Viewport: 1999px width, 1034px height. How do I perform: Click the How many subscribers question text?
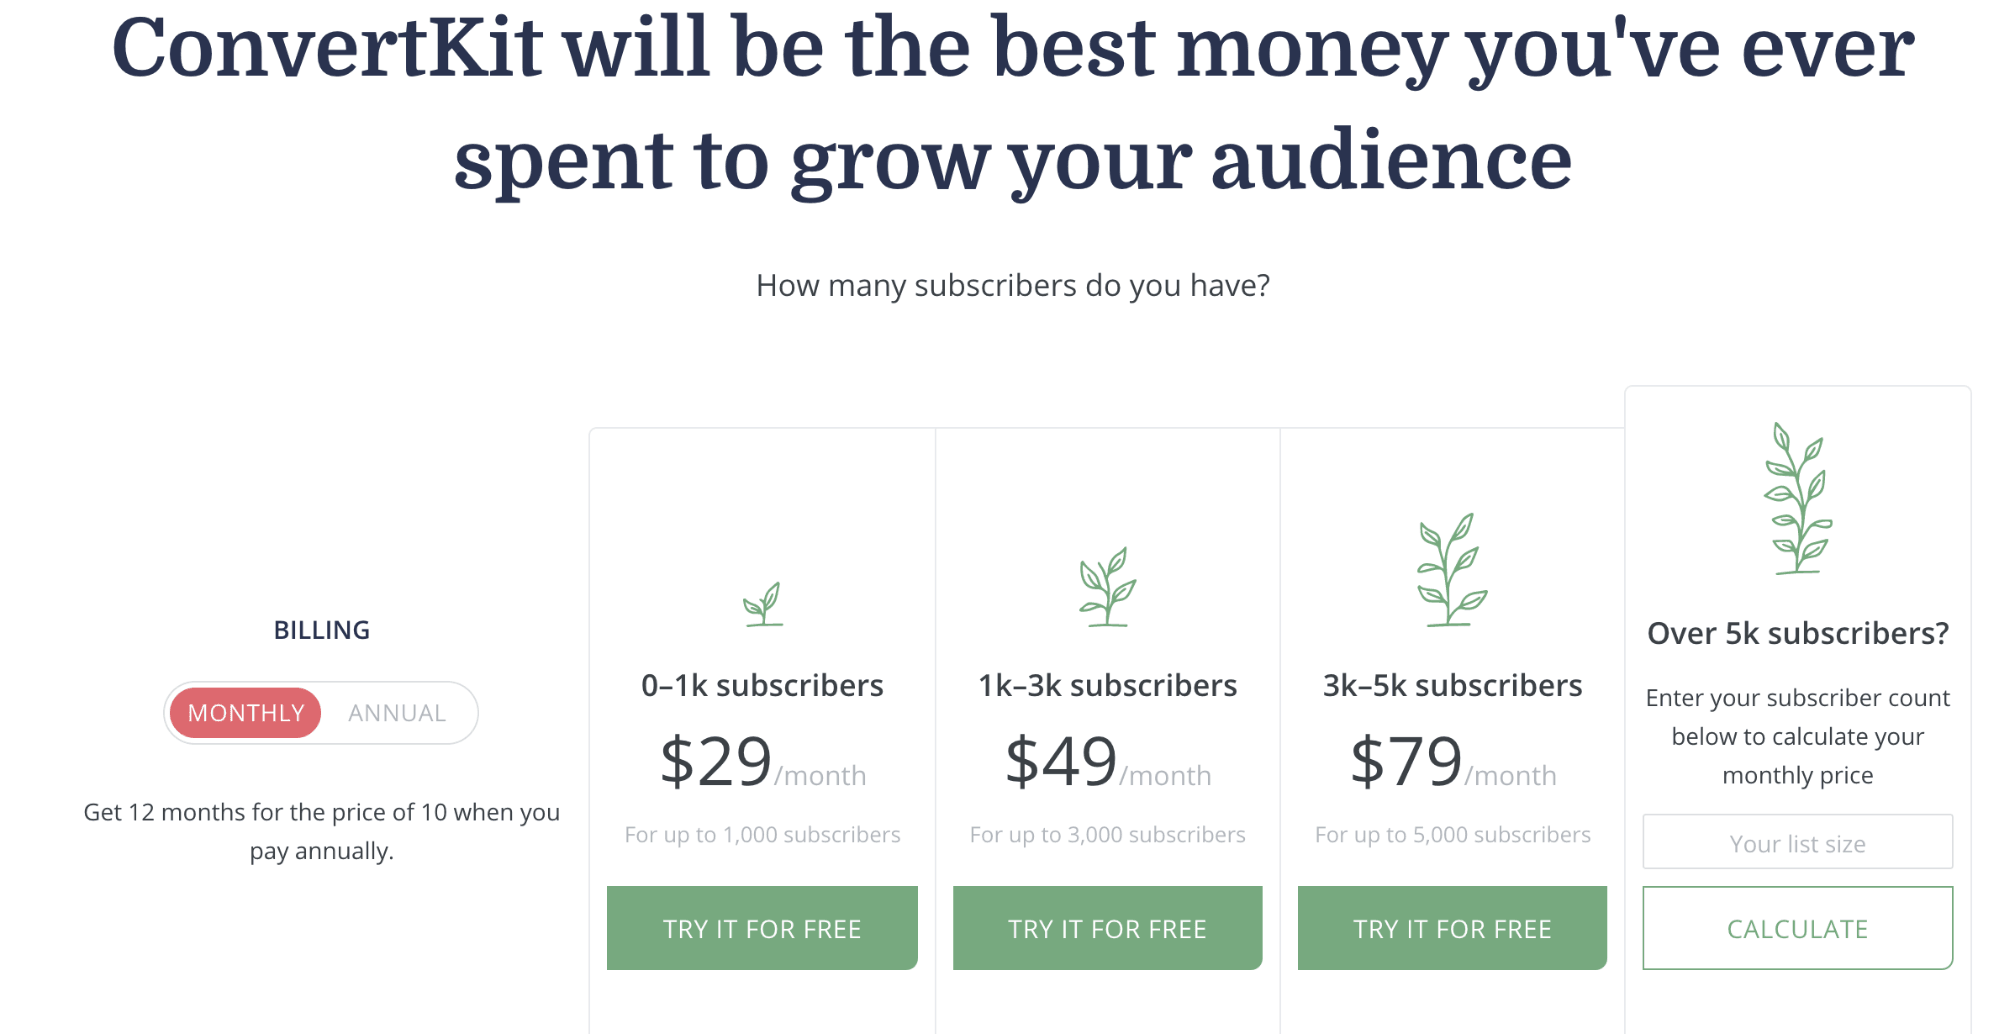[x=1013, y=286]
